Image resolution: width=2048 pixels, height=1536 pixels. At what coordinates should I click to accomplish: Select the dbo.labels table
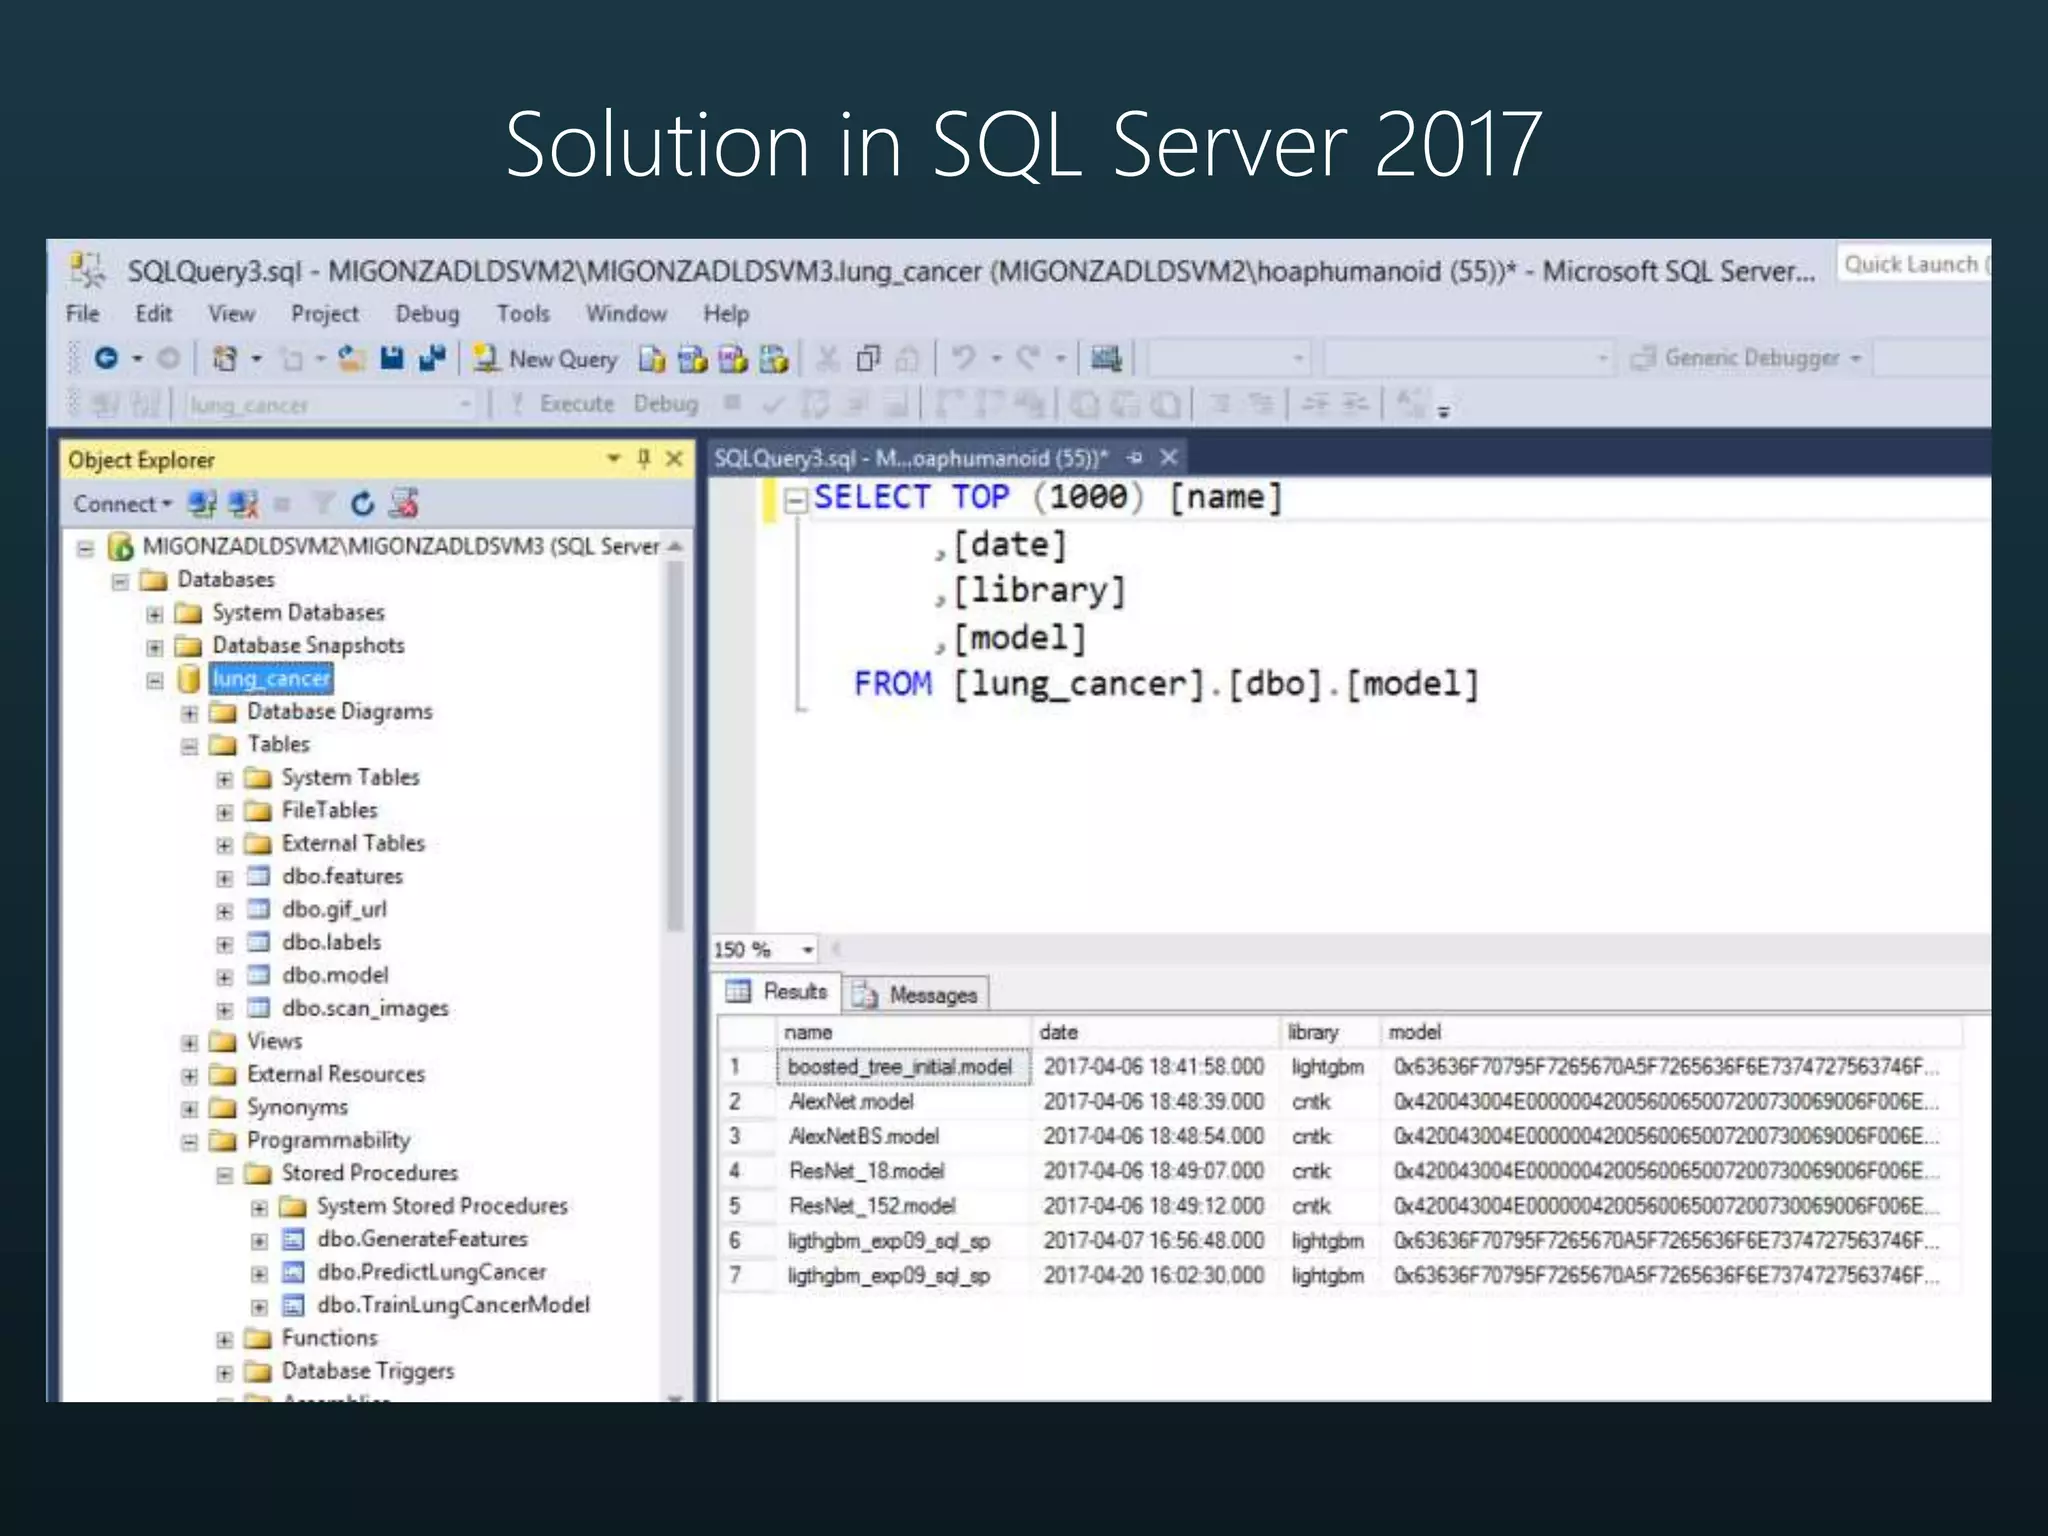pyautogui.click(x=331, y=942)
